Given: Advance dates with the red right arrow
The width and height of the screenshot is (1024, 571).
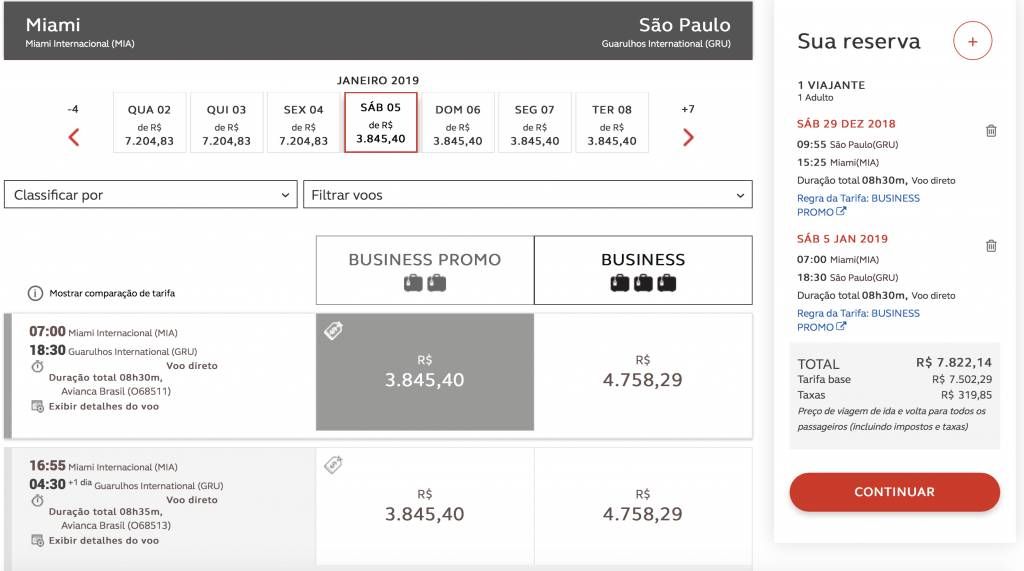Looking at the screenshot, I should [x=688, y=137].
